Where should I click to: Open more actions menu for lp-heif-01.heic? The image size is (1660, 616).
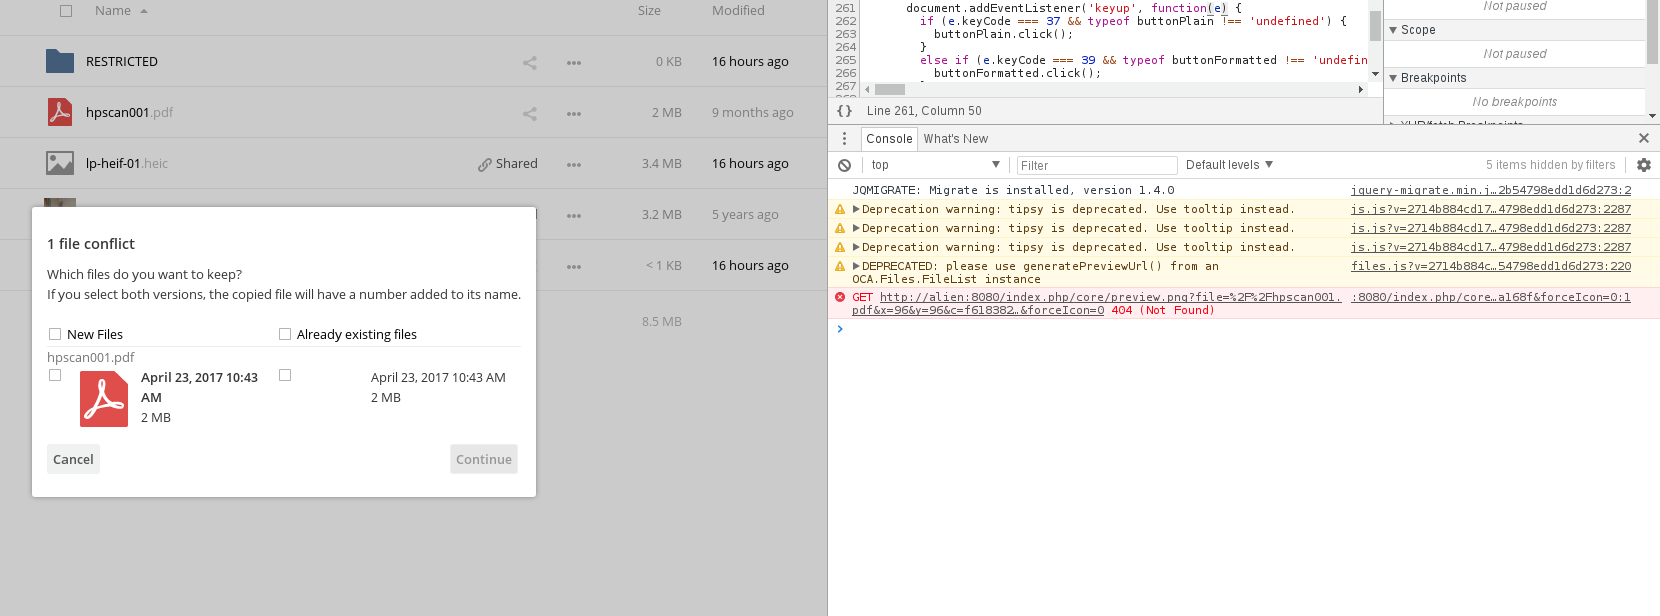click(x=574, y=164)
